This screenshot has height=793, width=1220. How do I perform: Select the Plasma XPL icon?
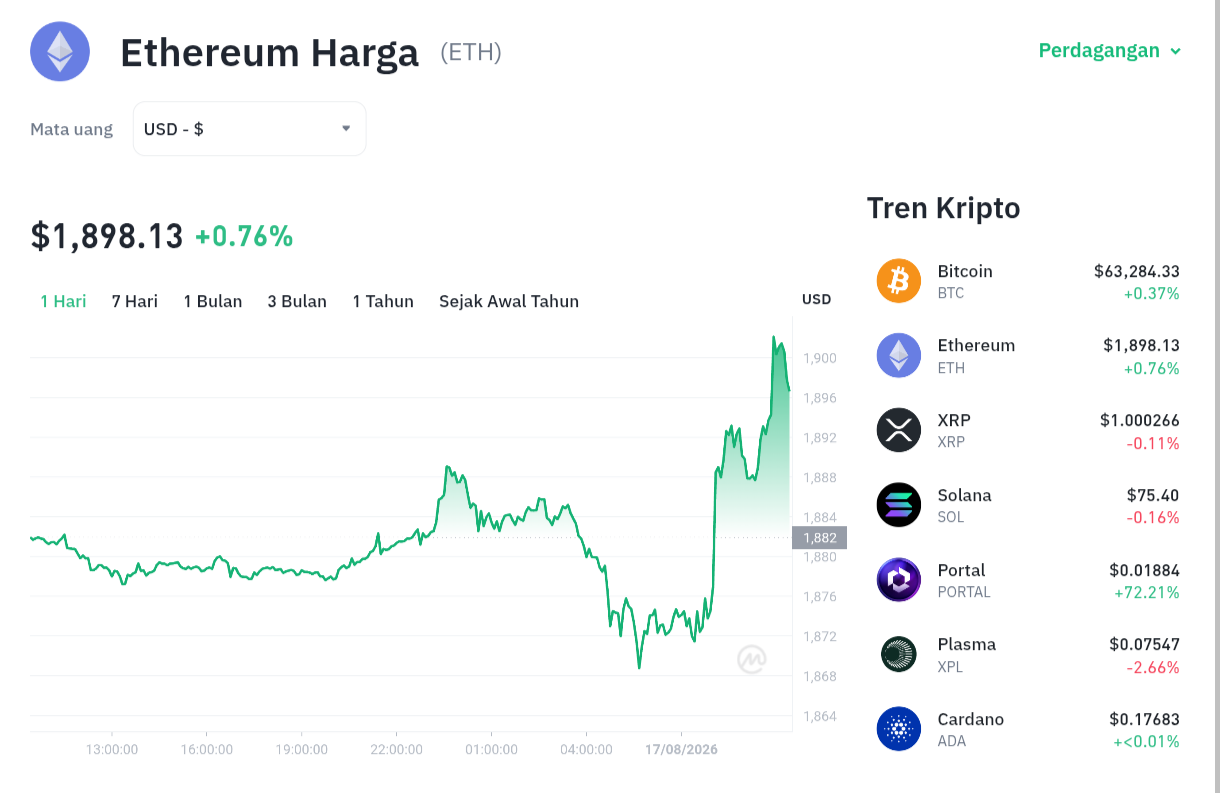tap(899, 654)
